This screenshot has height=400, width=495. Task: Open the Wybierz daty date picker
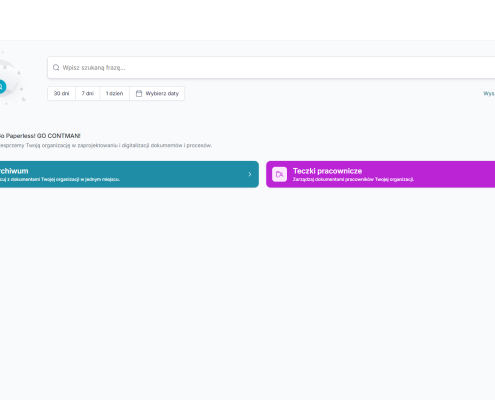coord(157,94)
